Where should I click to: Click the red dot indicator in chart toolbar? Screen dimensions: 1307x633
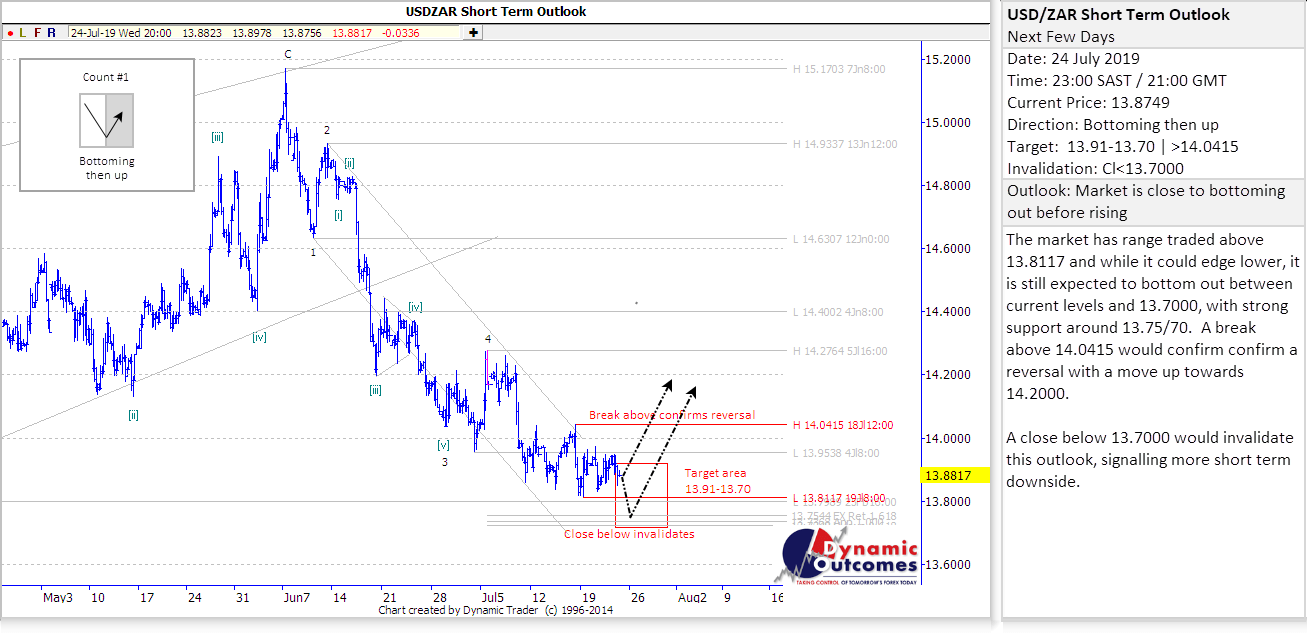[x=9, y=33]
